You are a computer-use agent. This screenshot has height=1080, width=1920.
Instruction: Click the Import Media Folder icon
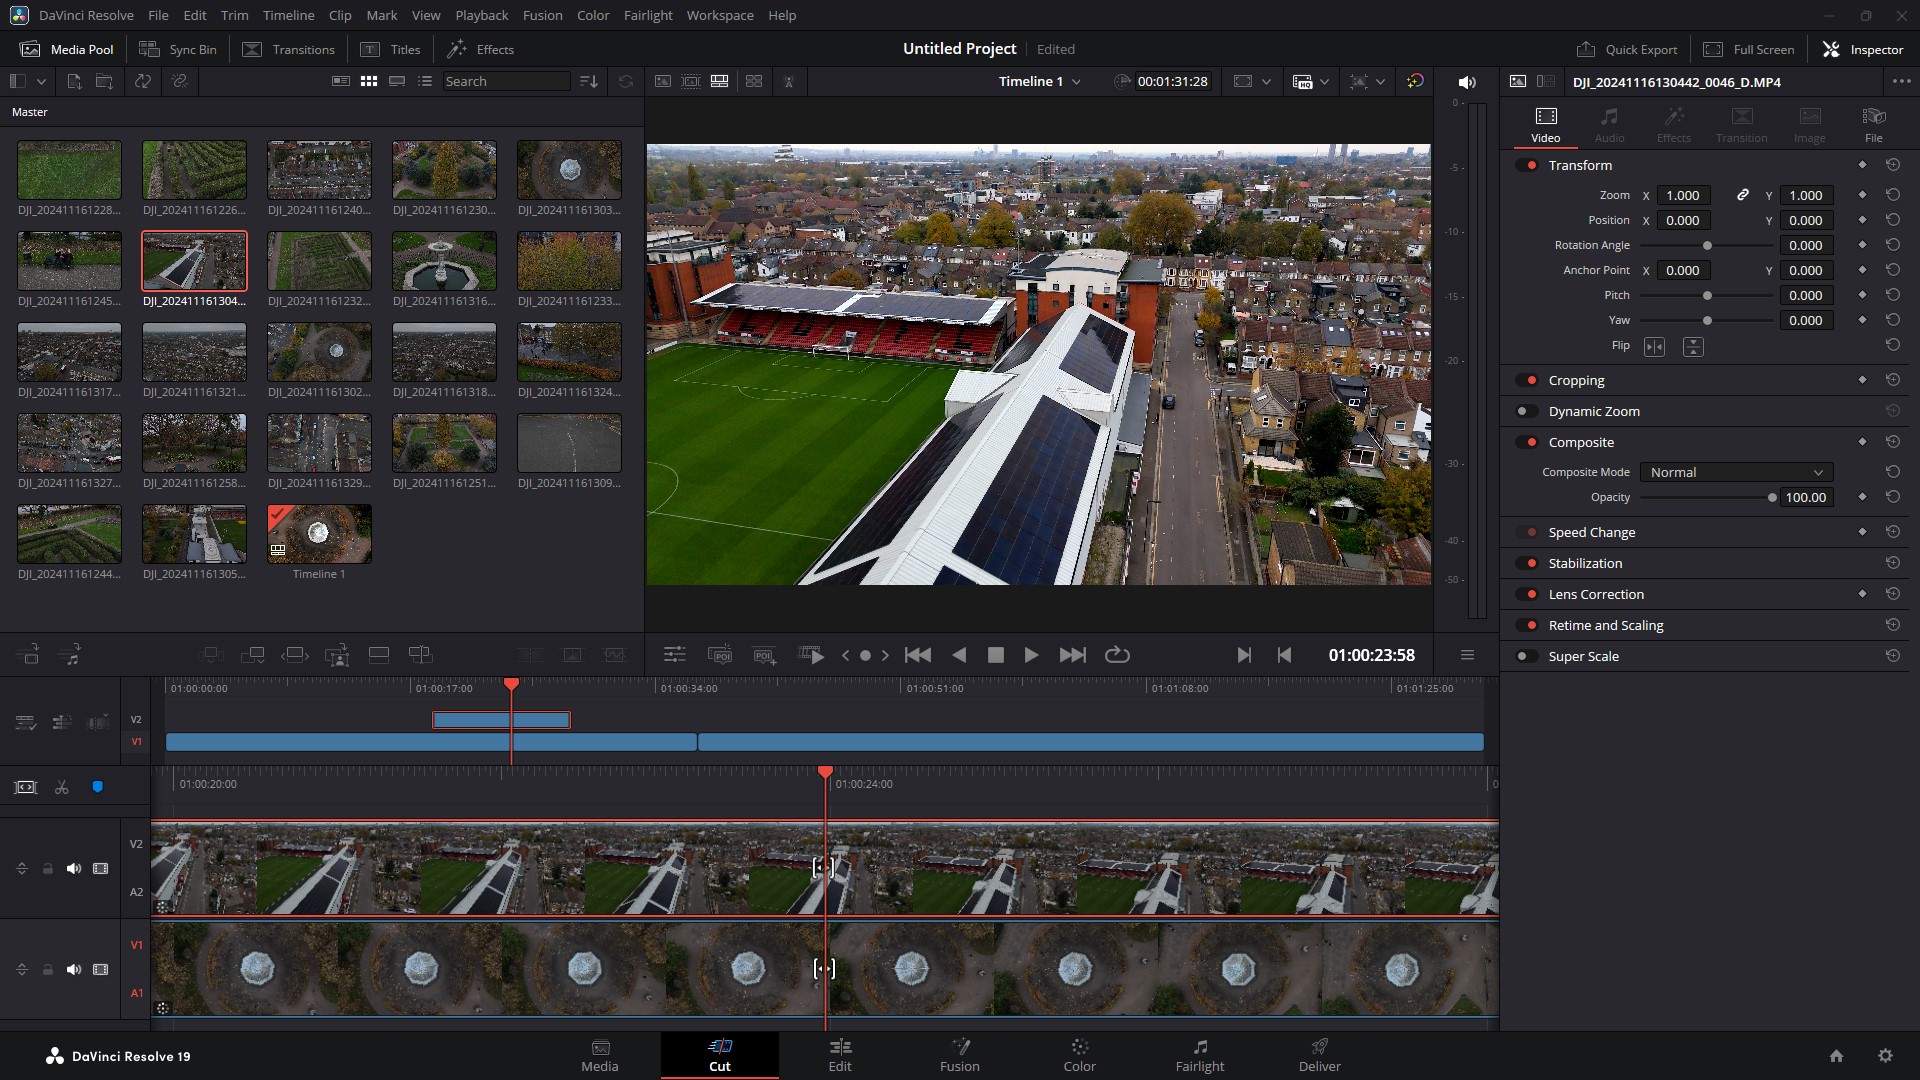click(104, 81)
